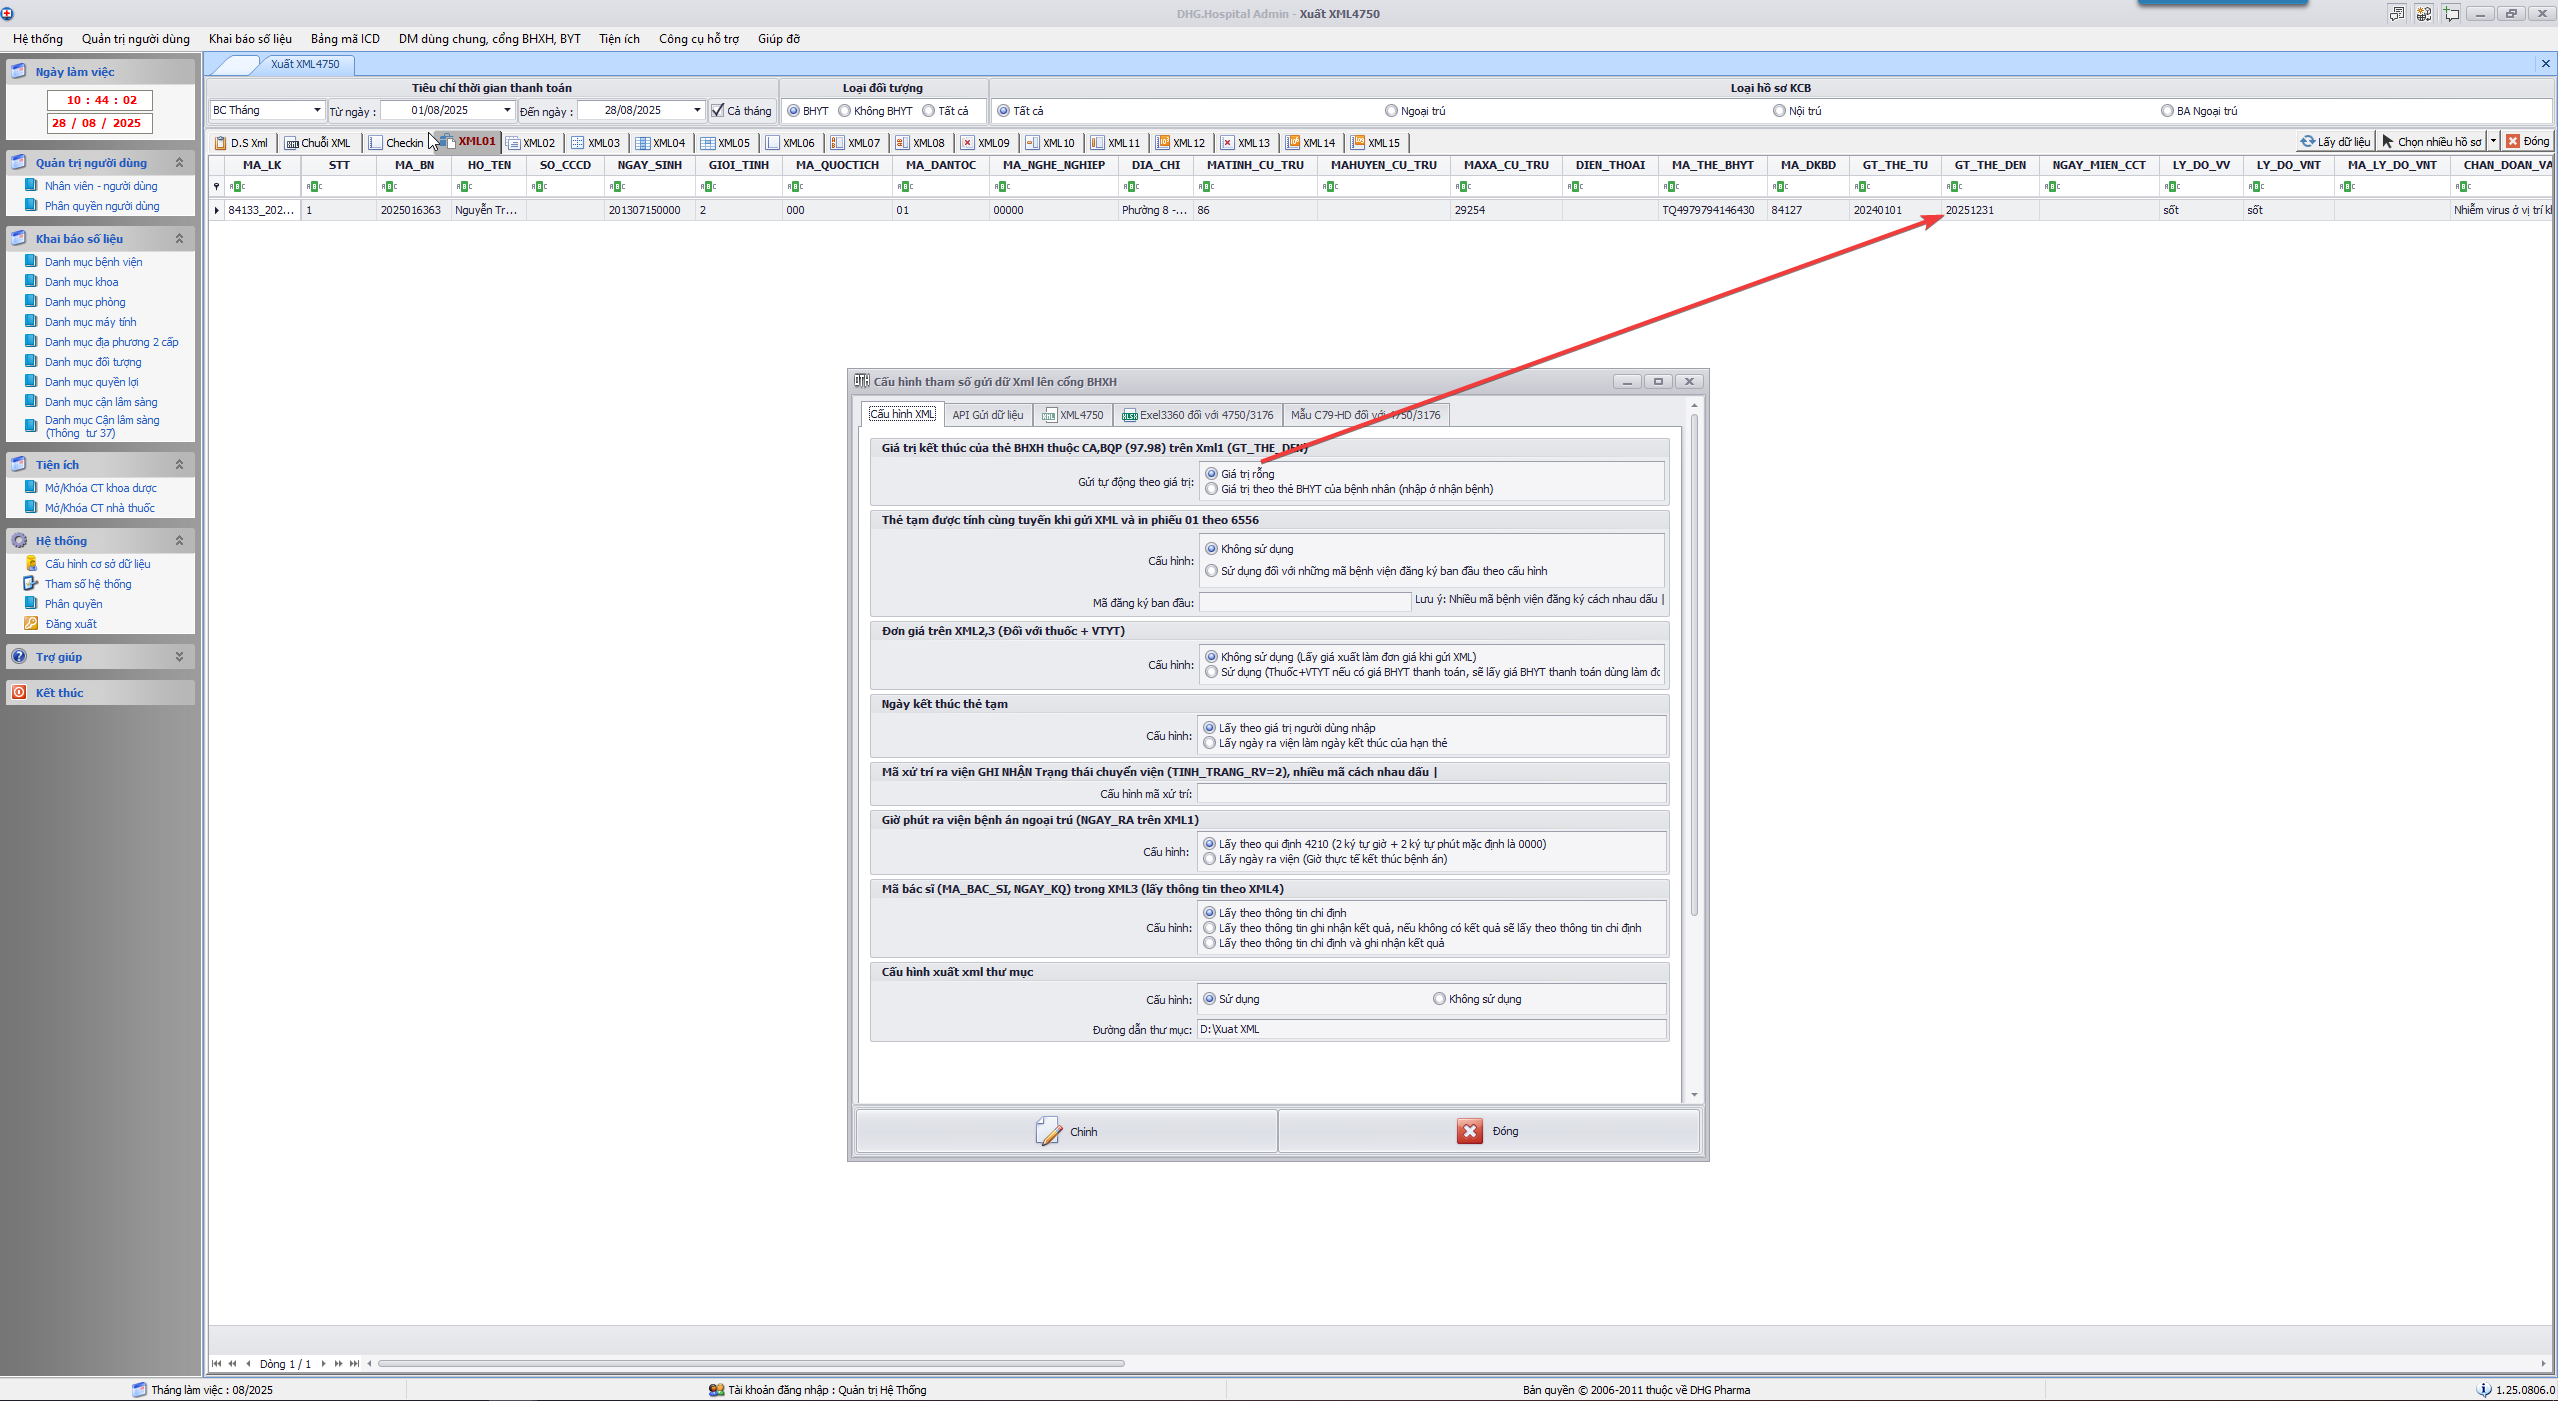The height and width of the screenshot is (1401, 2558).
Task: Select the Không BHYT radio button
Action: 845,110
